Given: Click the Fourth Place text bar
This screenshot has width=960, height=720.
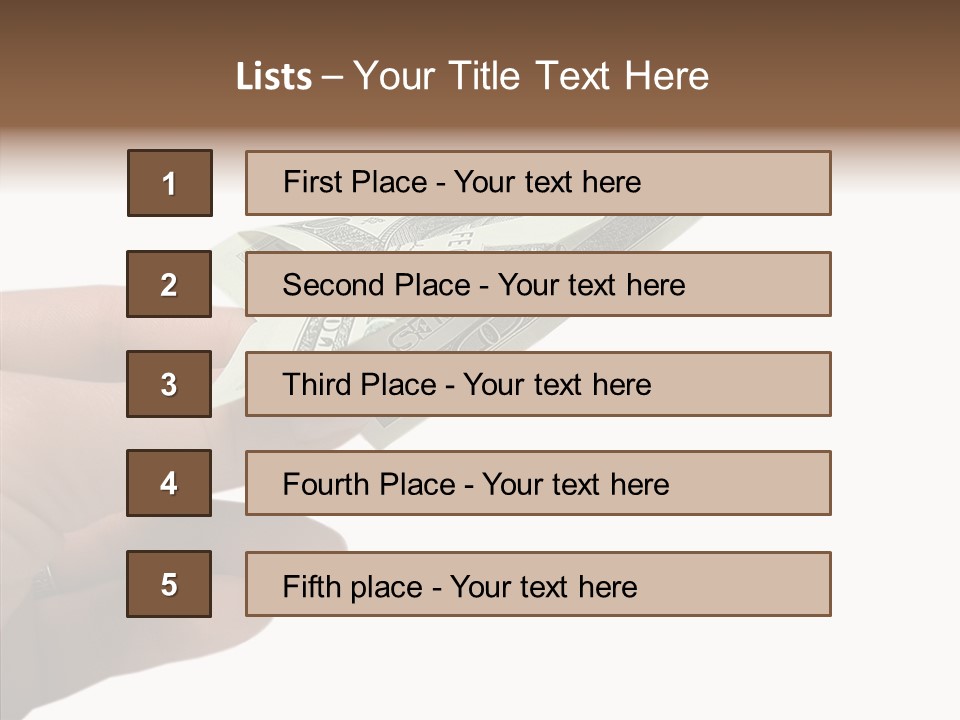Looking at the screenshot, I should tap(538, 483).
